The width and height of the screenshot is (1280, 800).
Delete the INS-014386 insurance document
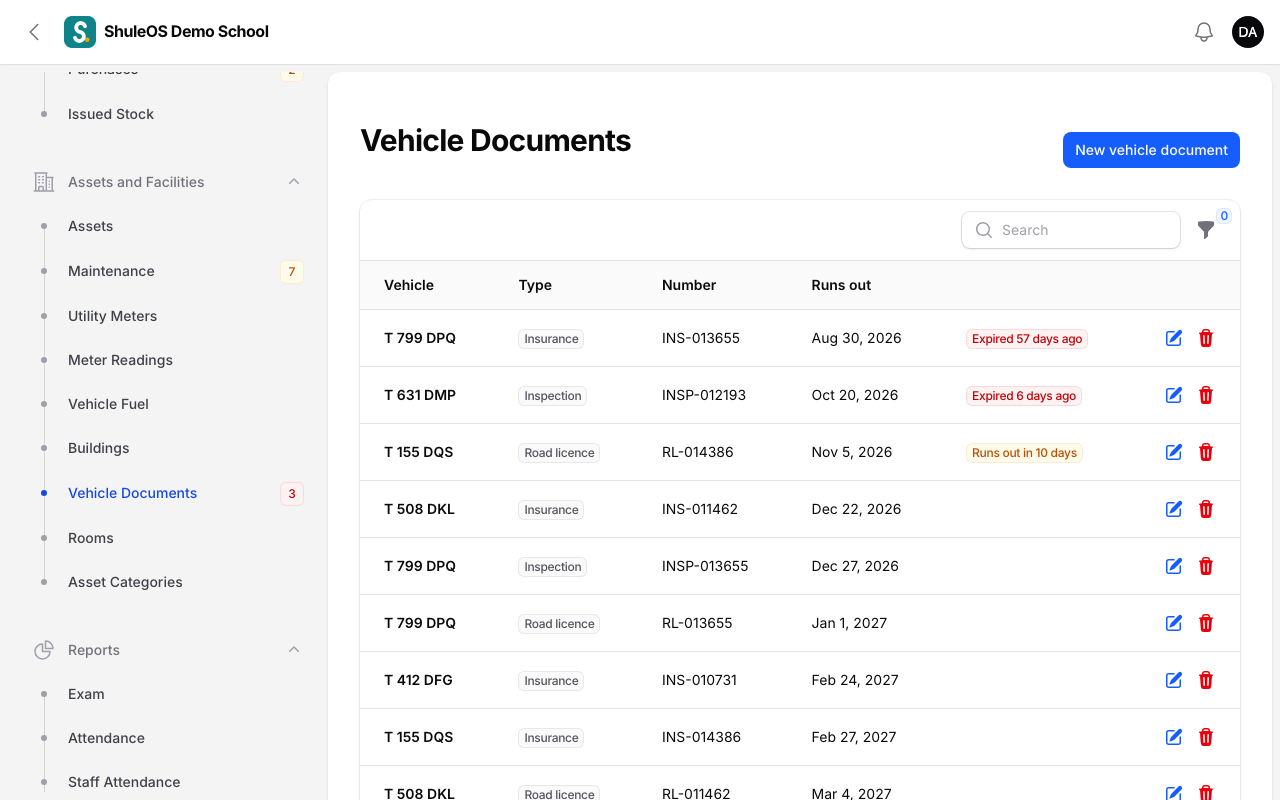pyautogui.click(x=1206, y=737)
